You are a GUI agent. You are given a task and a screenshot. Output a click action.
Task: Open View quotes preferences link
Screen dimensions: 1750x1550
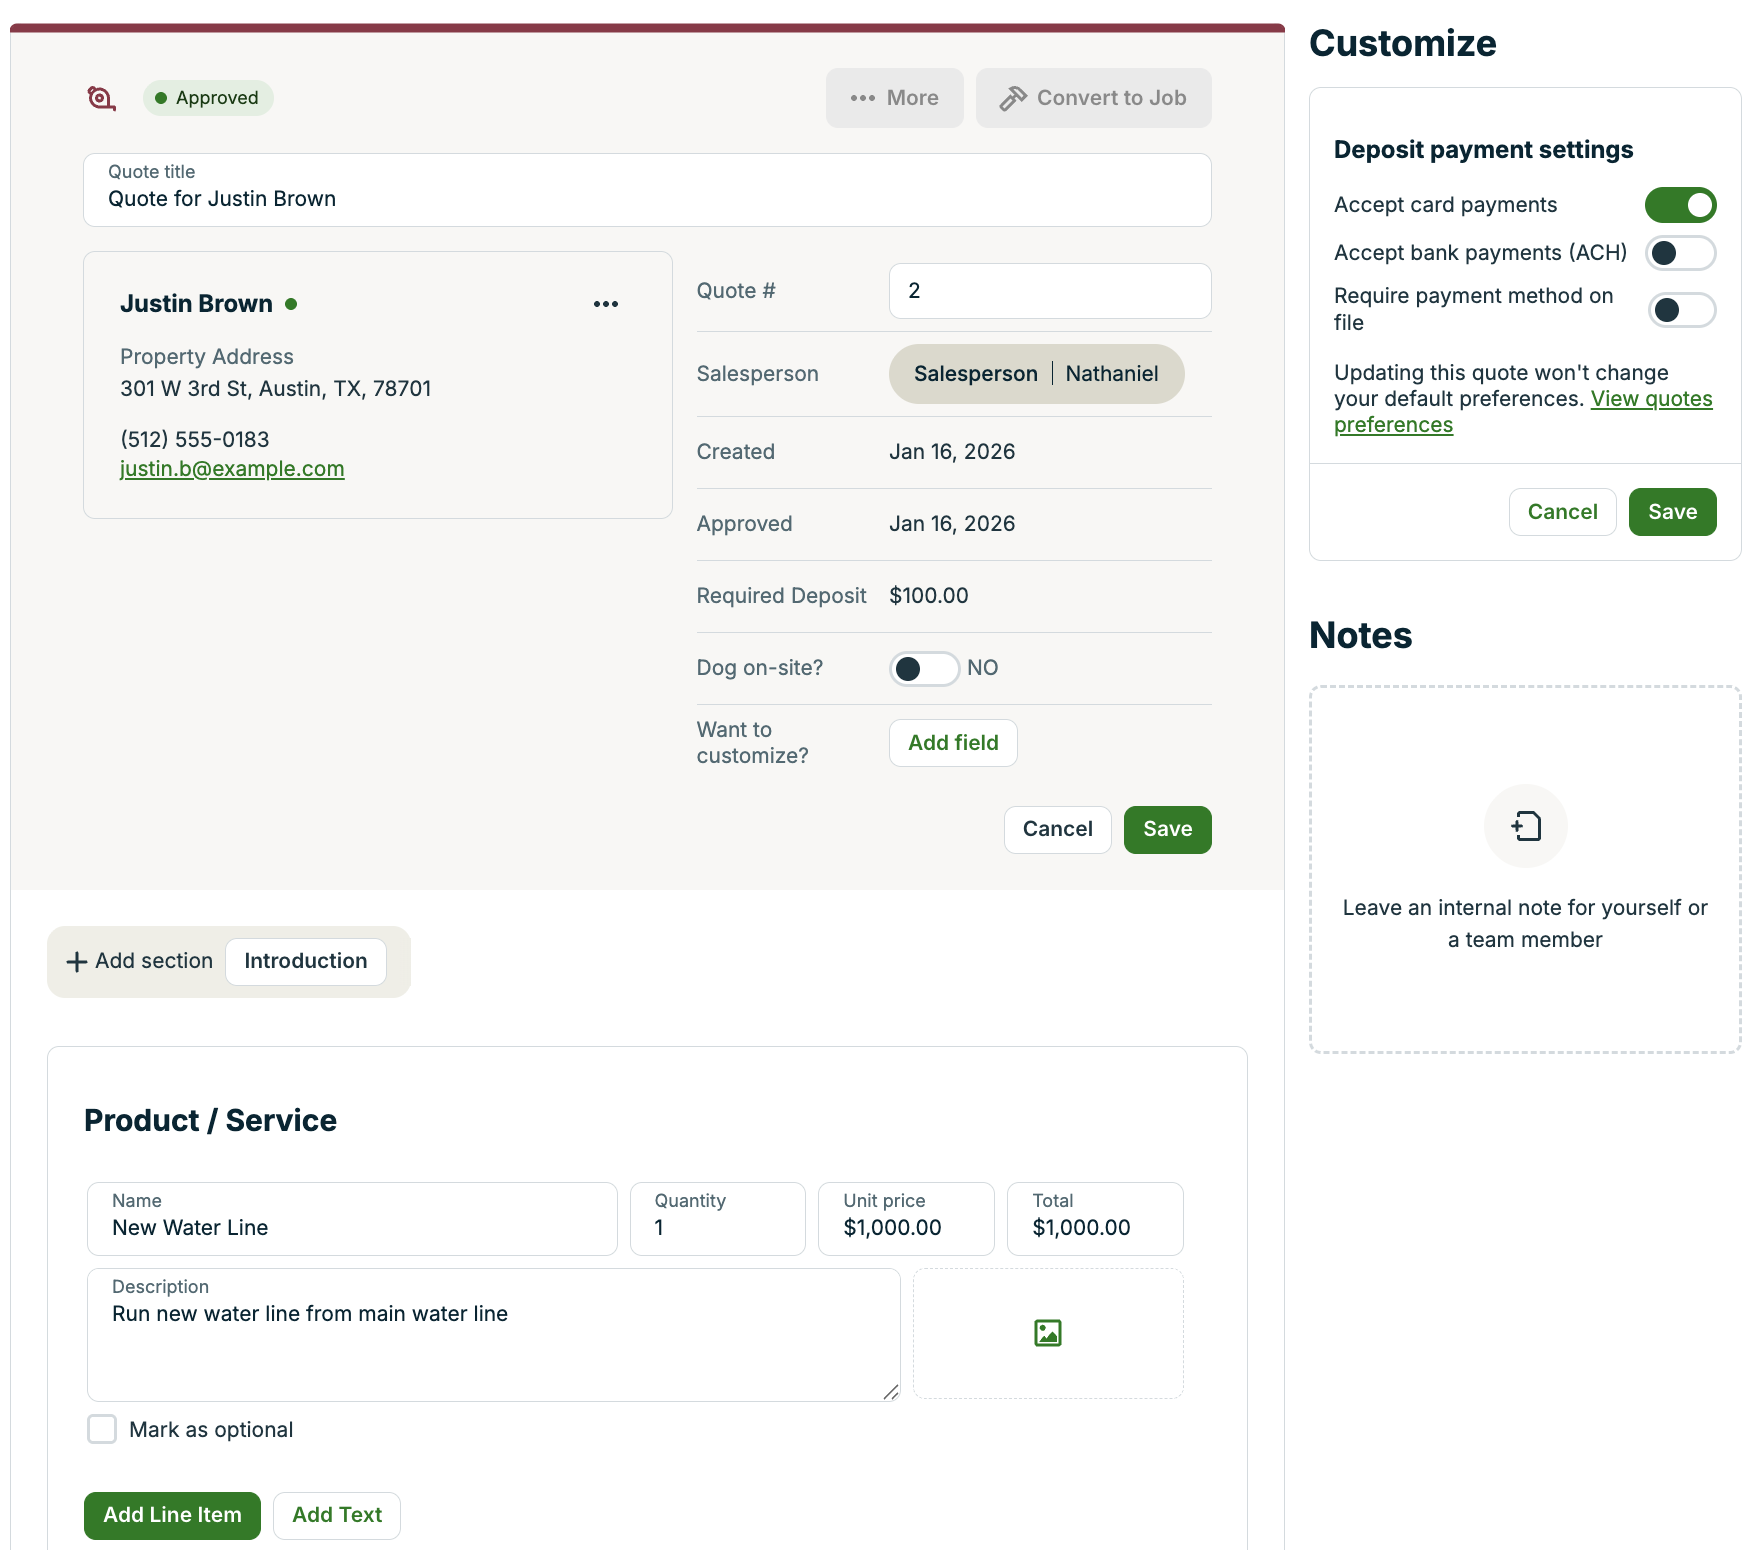coord(1650,399)
